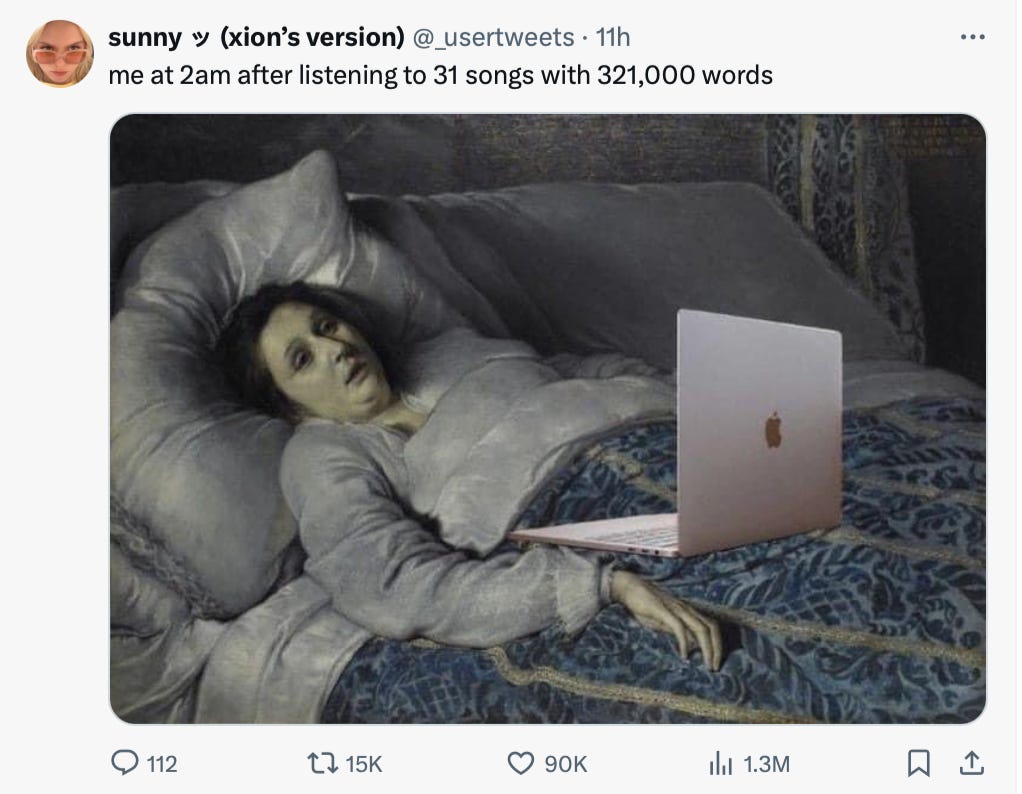Open the three-dot more options menu
1022x794 pixels.
[972, 37]
